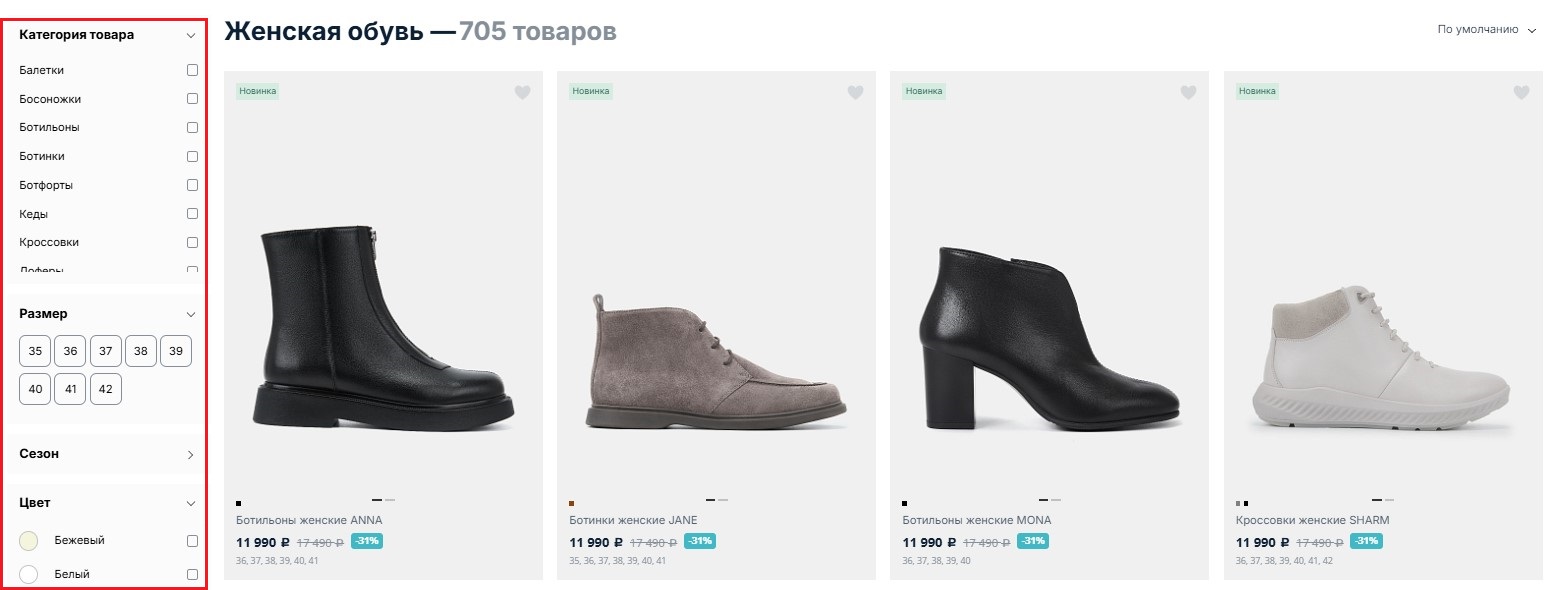Toggle the Бежевый color checkbox
This screenshot has height=590, width=1563.
click(x=192, y=541)
